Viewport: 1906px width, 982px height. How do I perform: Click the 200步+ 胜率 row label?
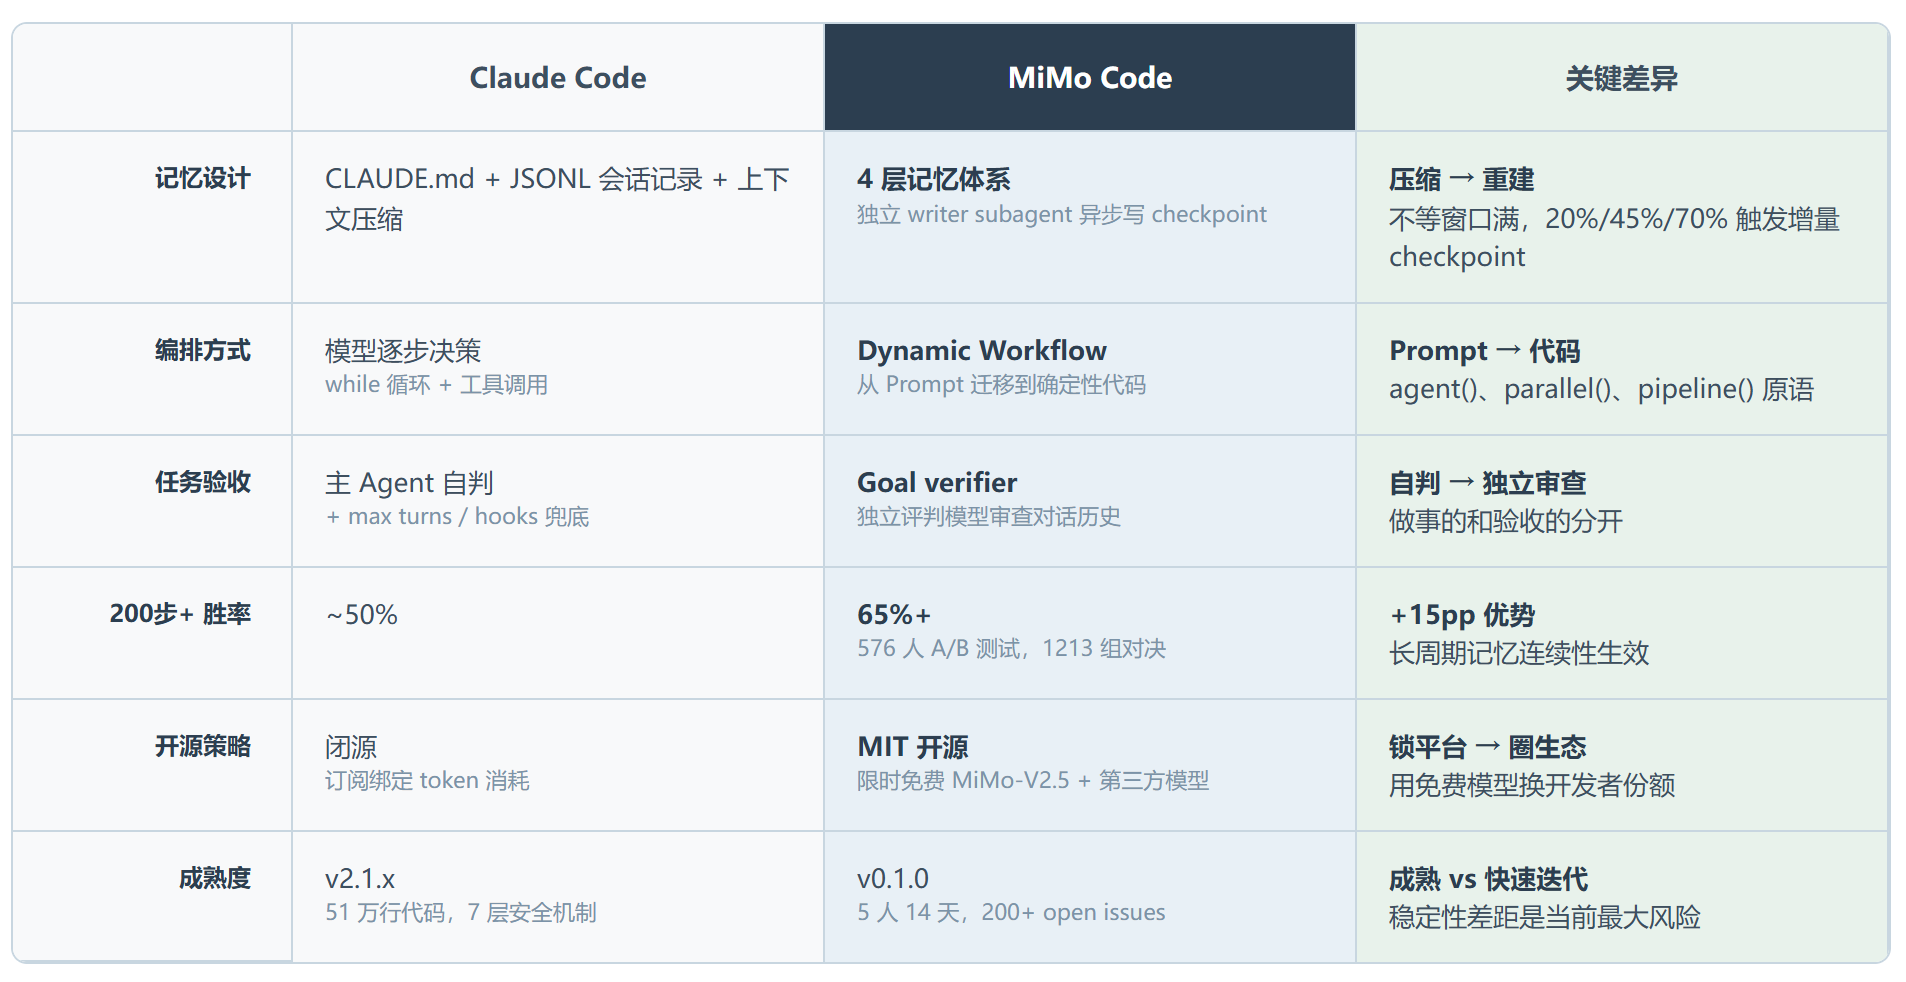click(x=180, y=614)
